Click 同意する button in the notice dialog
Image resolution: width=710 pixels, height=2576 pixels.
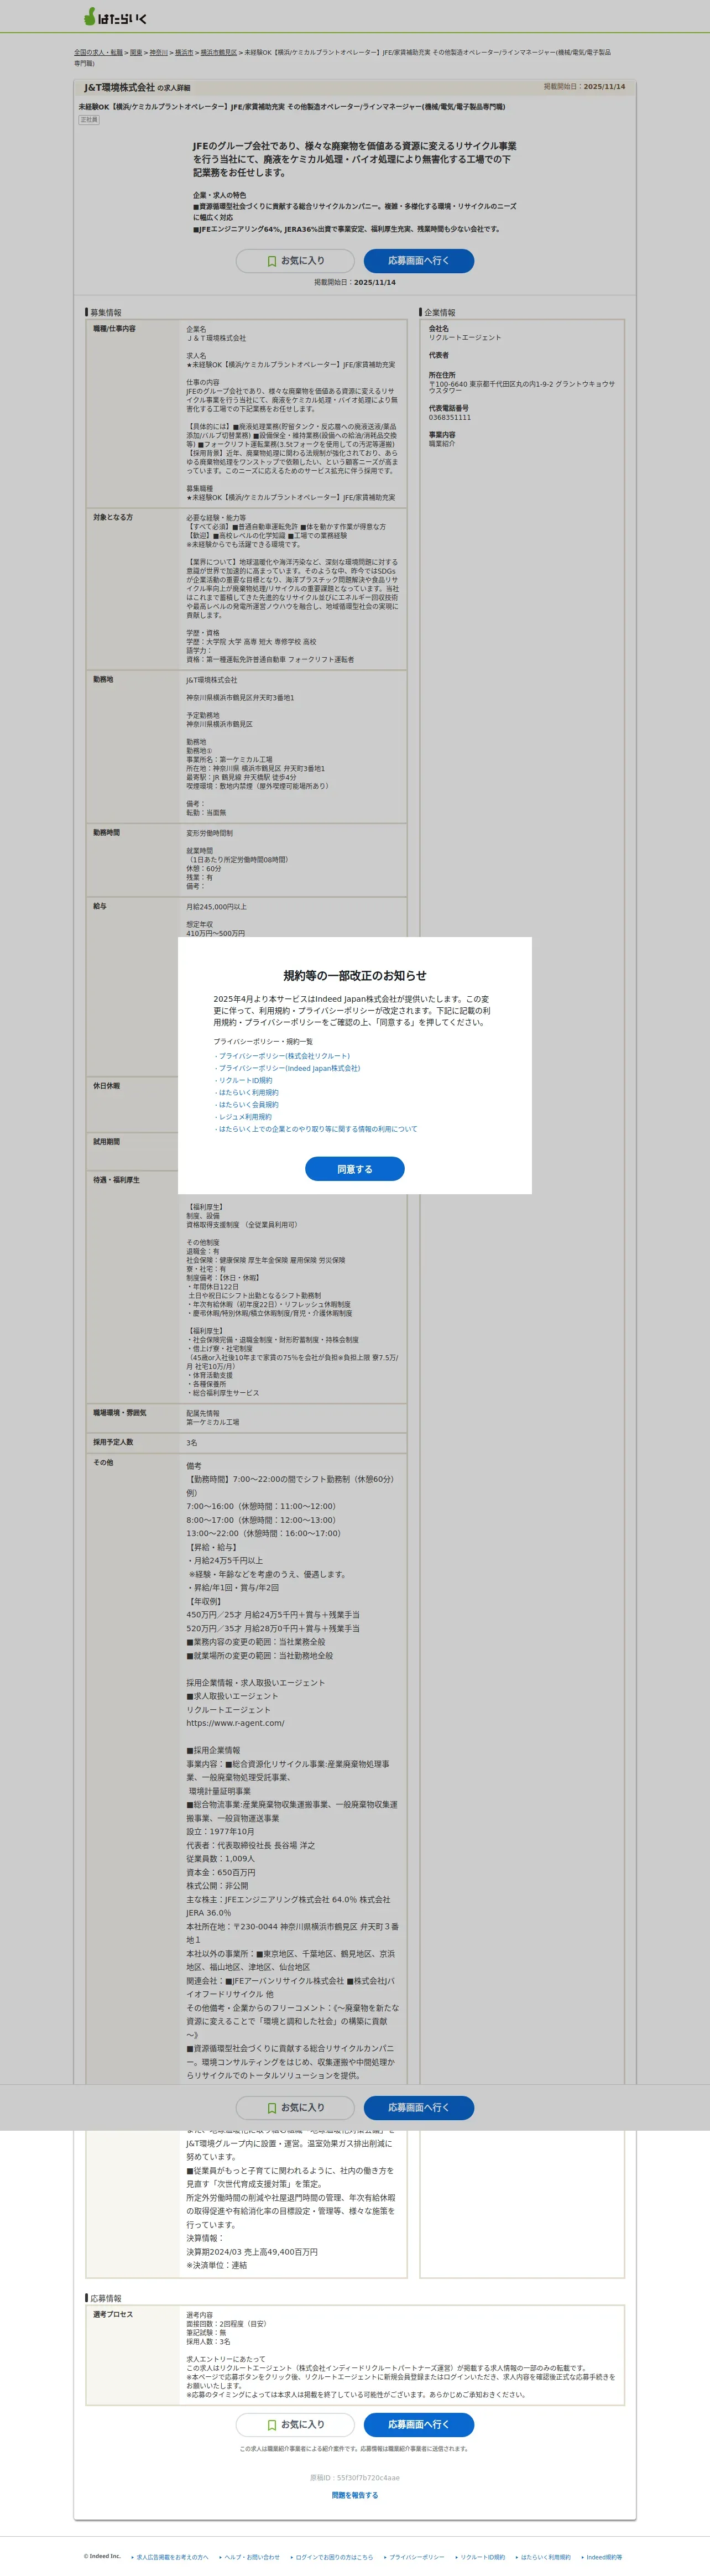pos(355,1169)
